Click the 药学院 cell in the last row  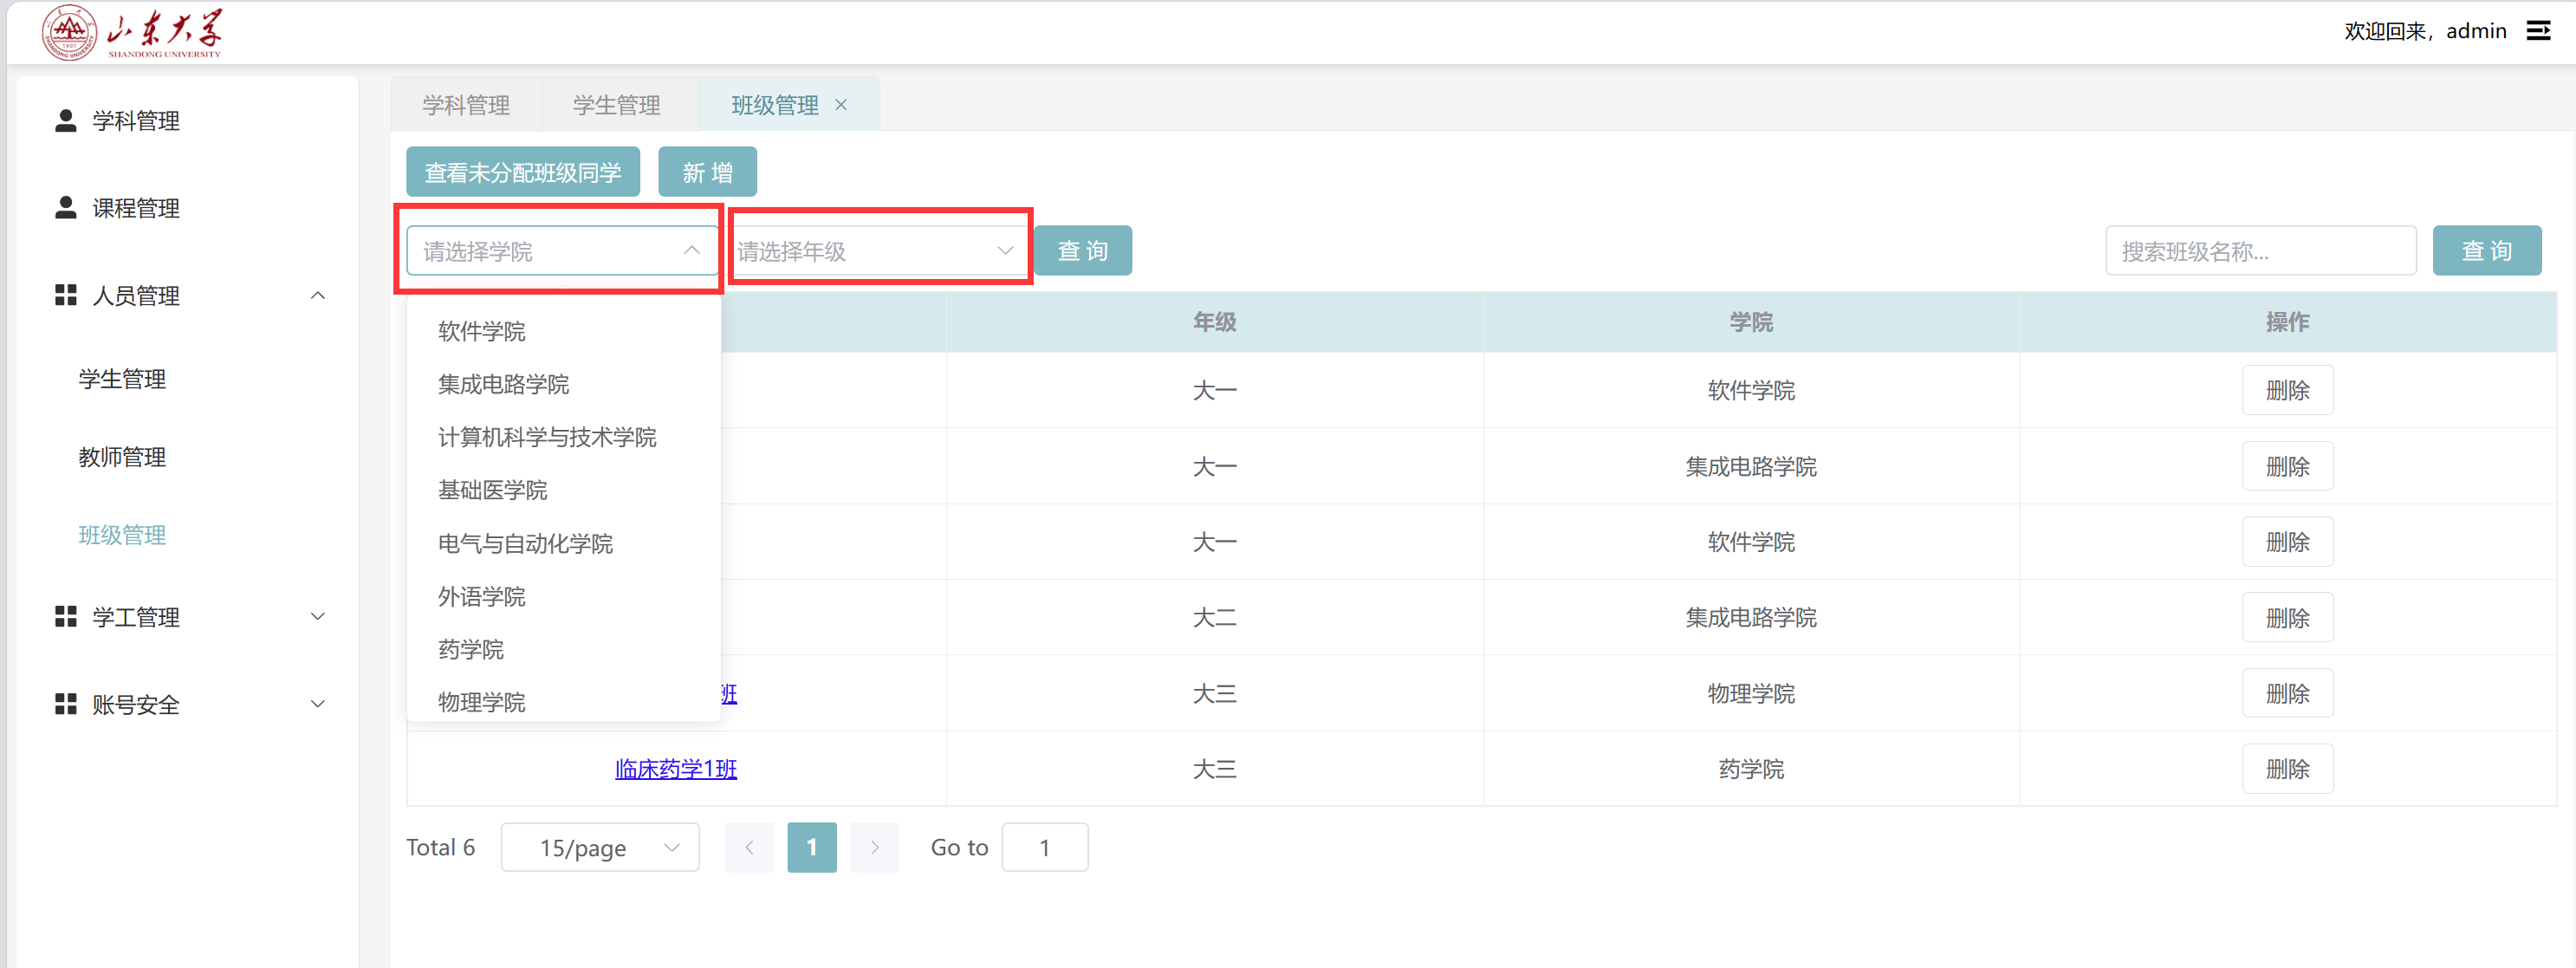[x=1751, y=768]
